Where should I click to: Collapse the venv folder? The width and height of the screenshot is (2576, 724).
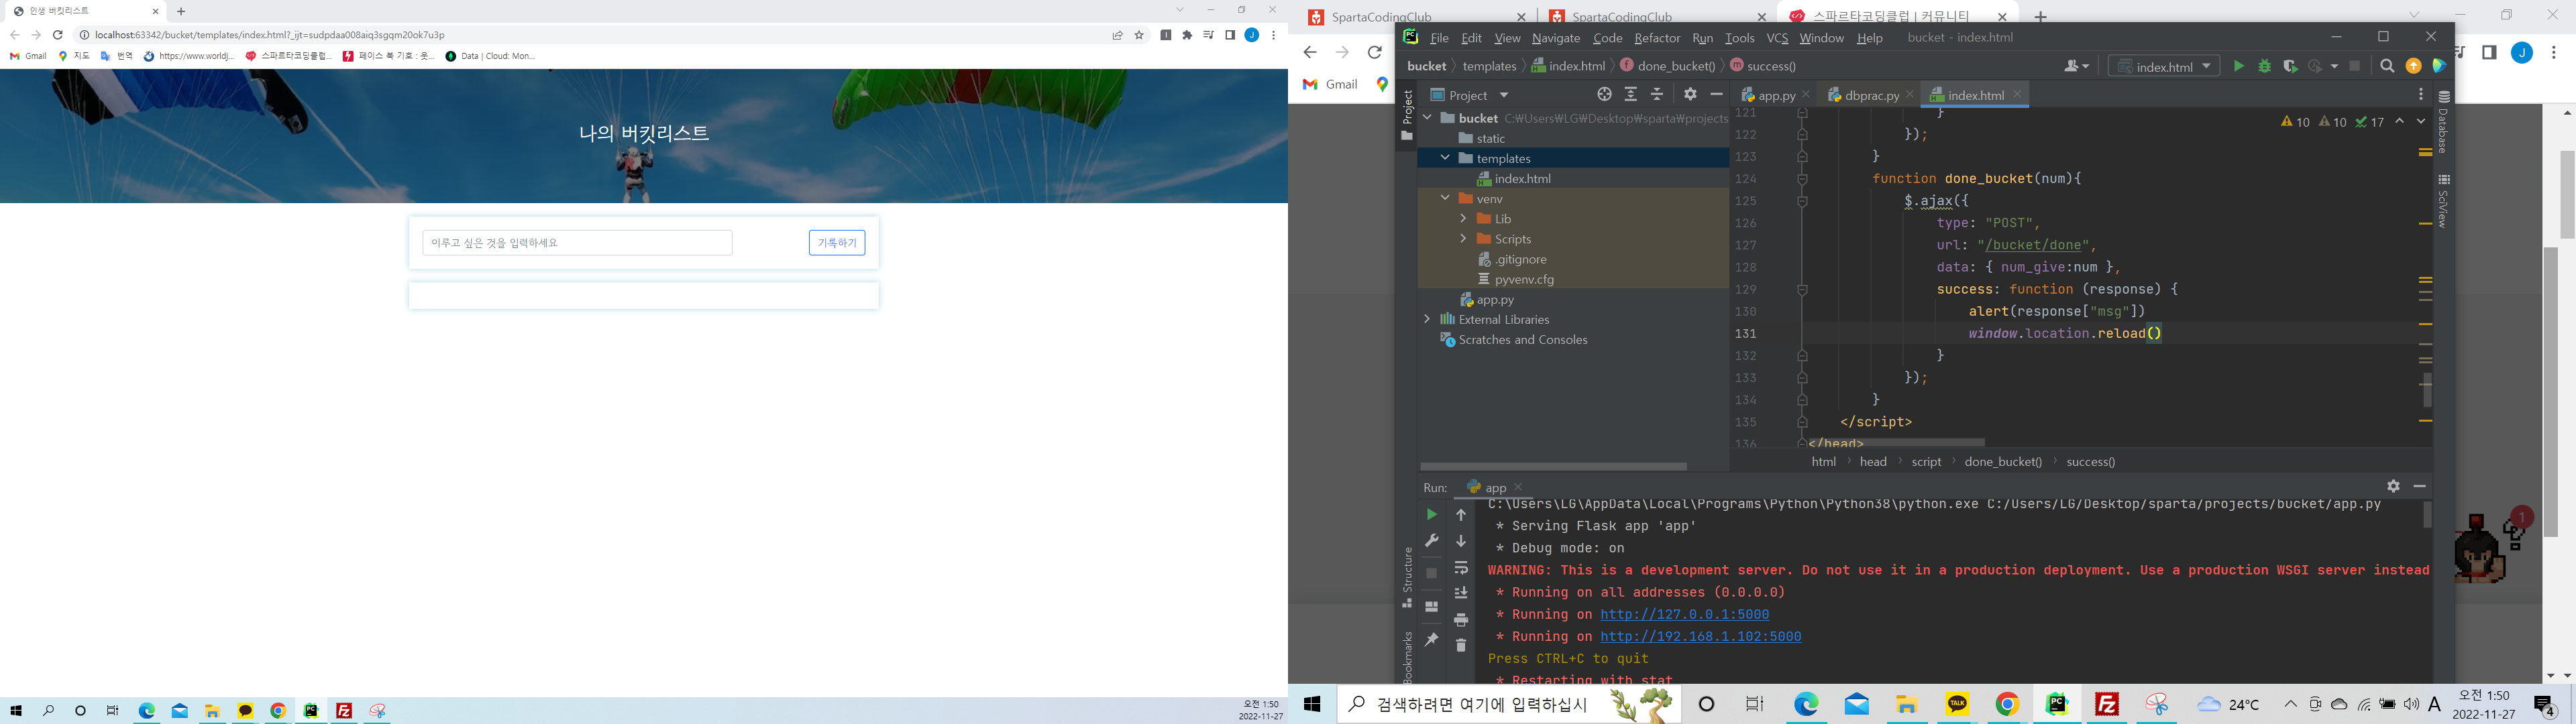pyautogui.click(x=1445, y=198)
